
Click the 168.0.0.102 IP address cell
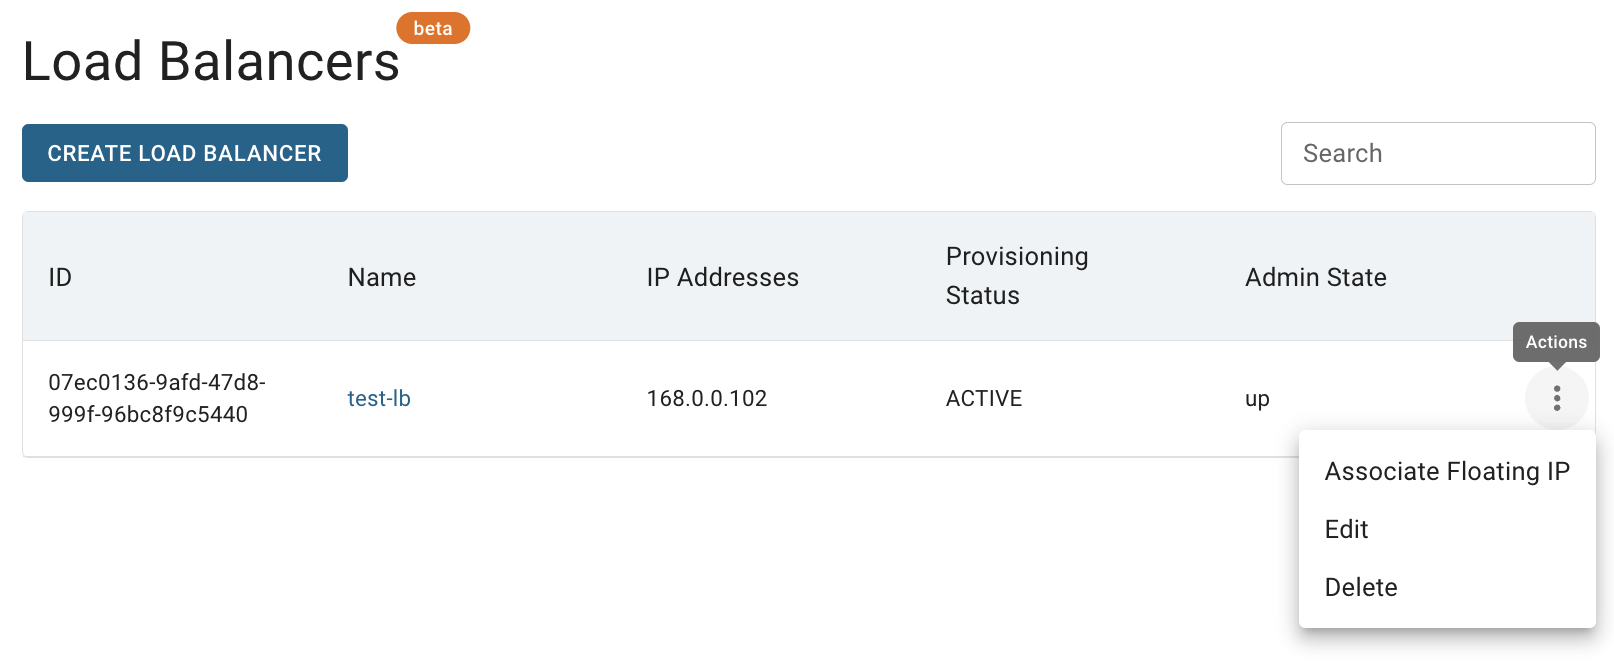click(x=707, y=398)
